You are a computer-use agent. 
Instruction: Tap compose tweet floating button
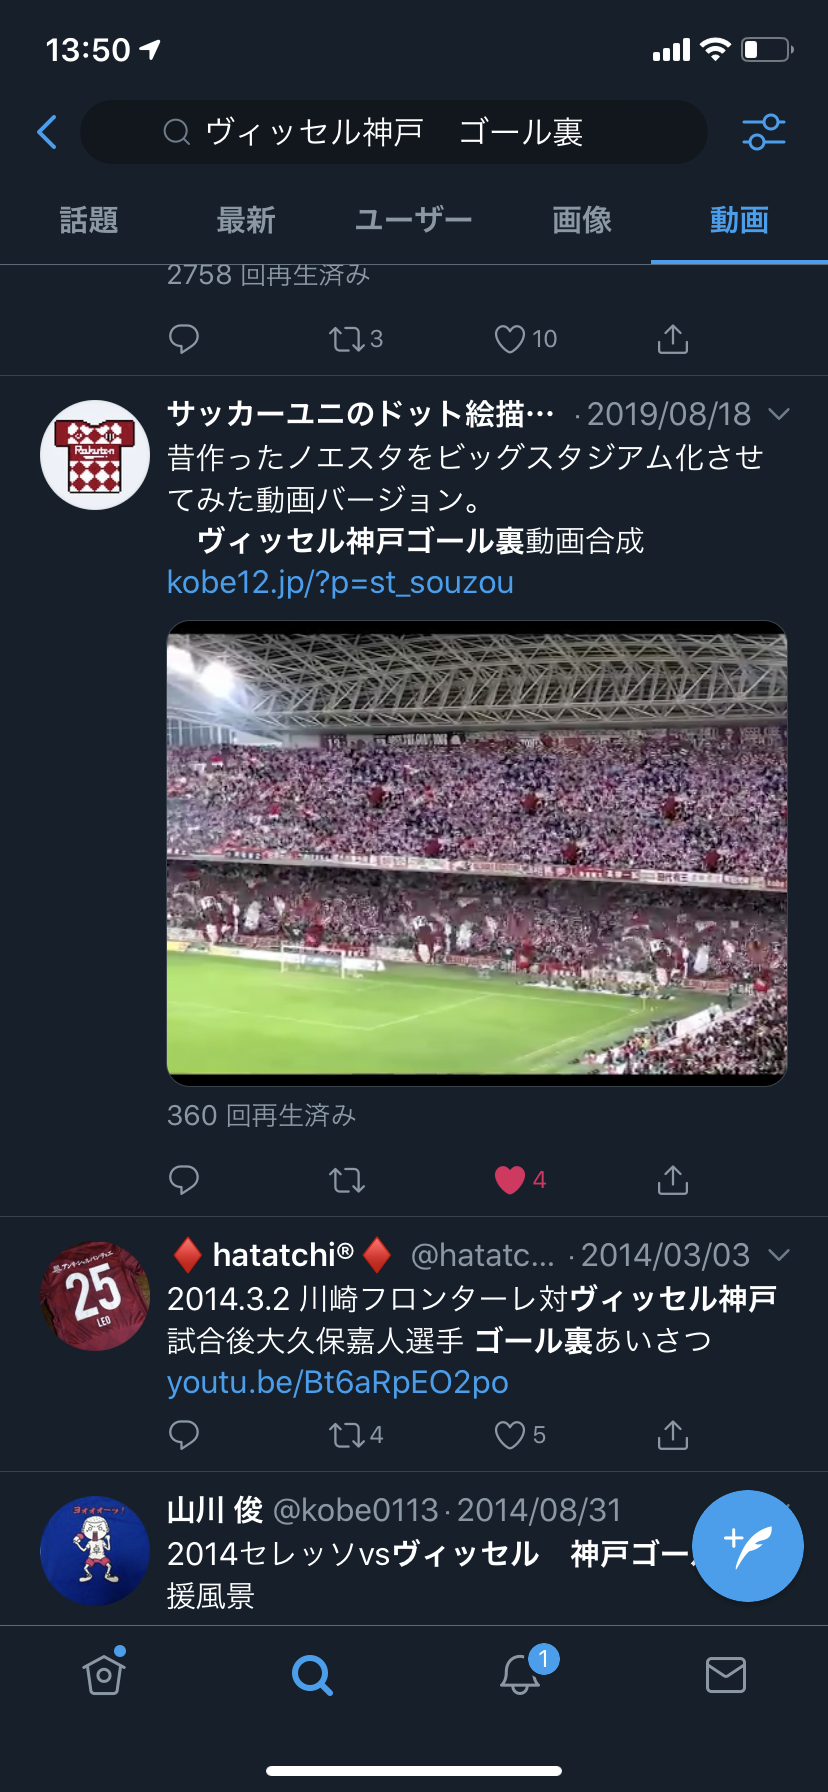[x=748, y=1546]
